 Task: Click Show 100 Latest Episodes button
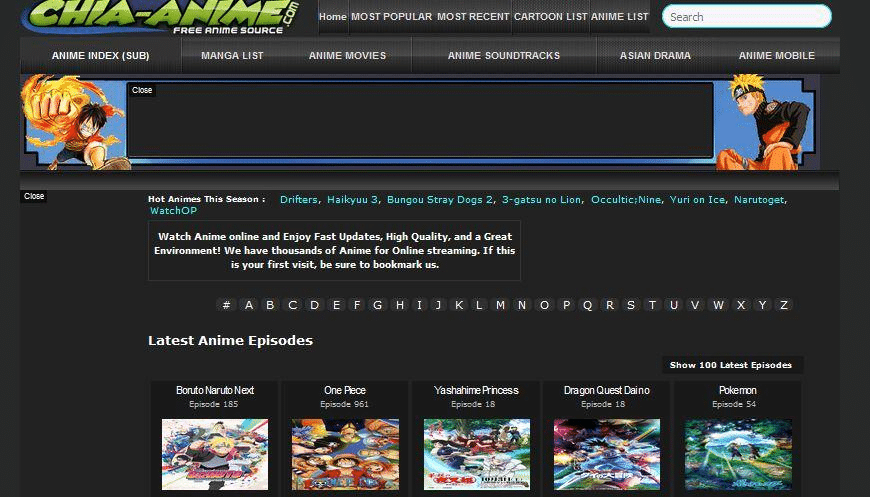[731, 365]
